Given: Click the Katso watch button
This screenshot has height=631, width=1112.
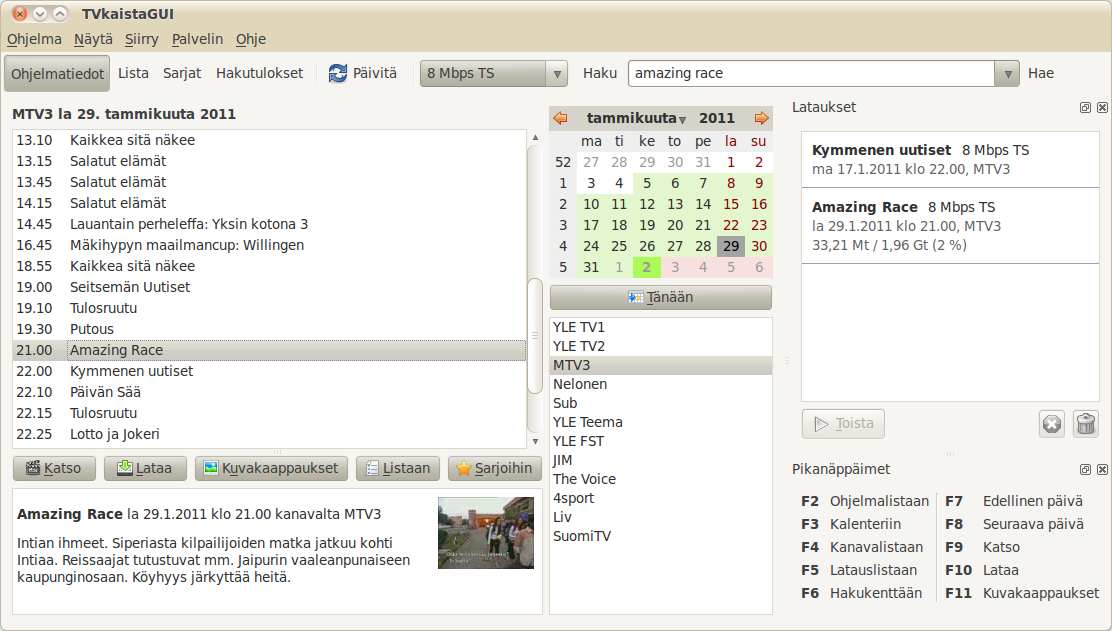Looking at the screenshot, I should tap(54, 468).
